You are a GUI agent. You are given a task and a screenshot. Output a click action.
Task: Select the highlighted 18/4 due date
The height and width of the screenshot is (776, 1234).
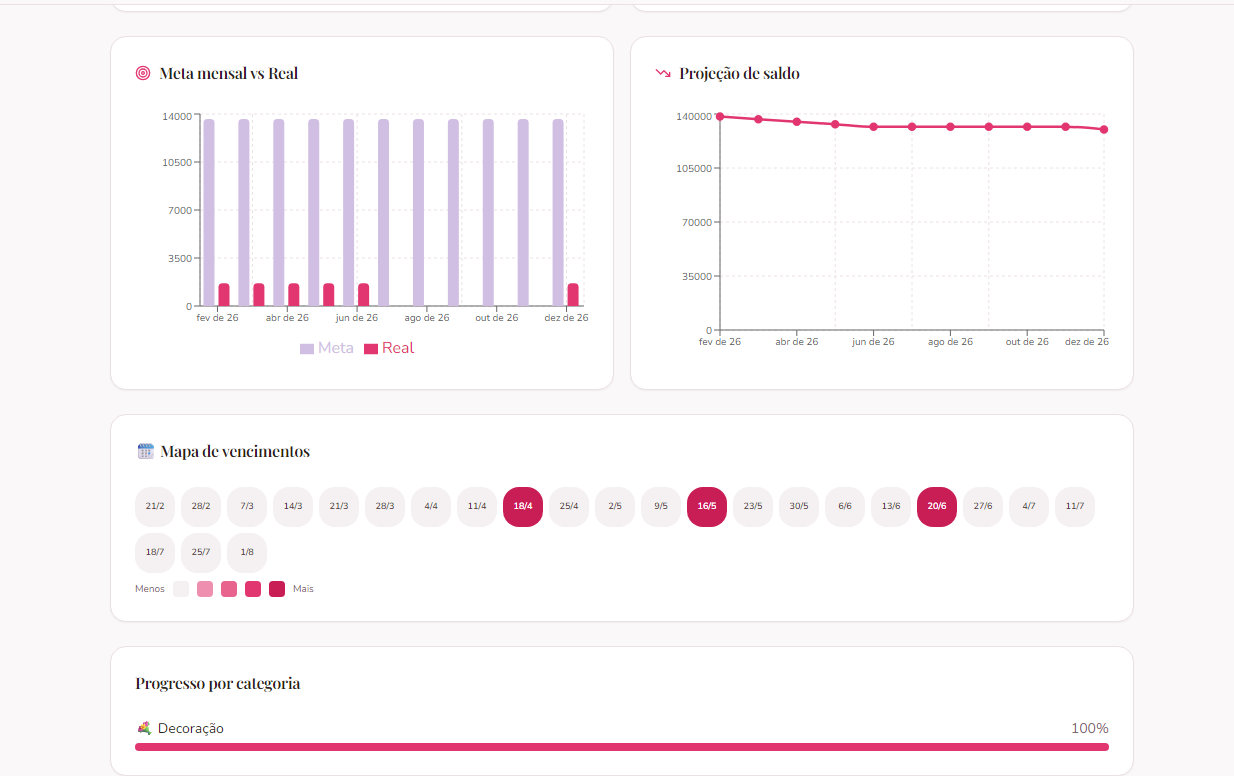click(x=523, y=506)
